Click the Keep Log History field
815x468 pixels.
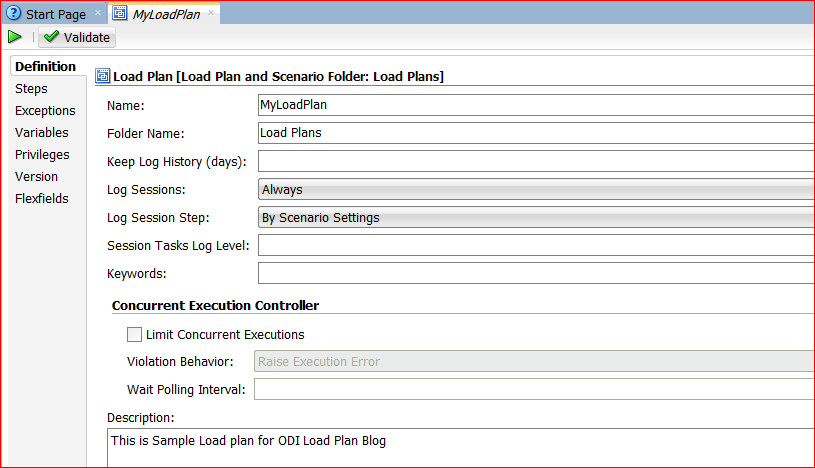pyautogui.click(x=536, y=161)
